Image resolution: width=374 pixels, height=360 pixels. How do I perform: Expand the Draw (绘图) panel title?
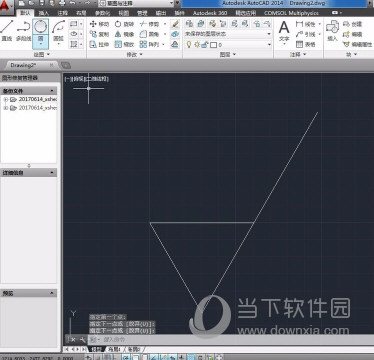(x=42, y=54)
